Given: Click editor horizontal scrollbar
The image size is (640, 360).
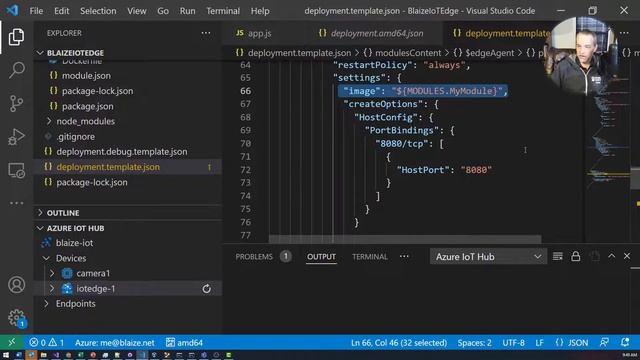Looking at the screenshot, I should (404, 239).
